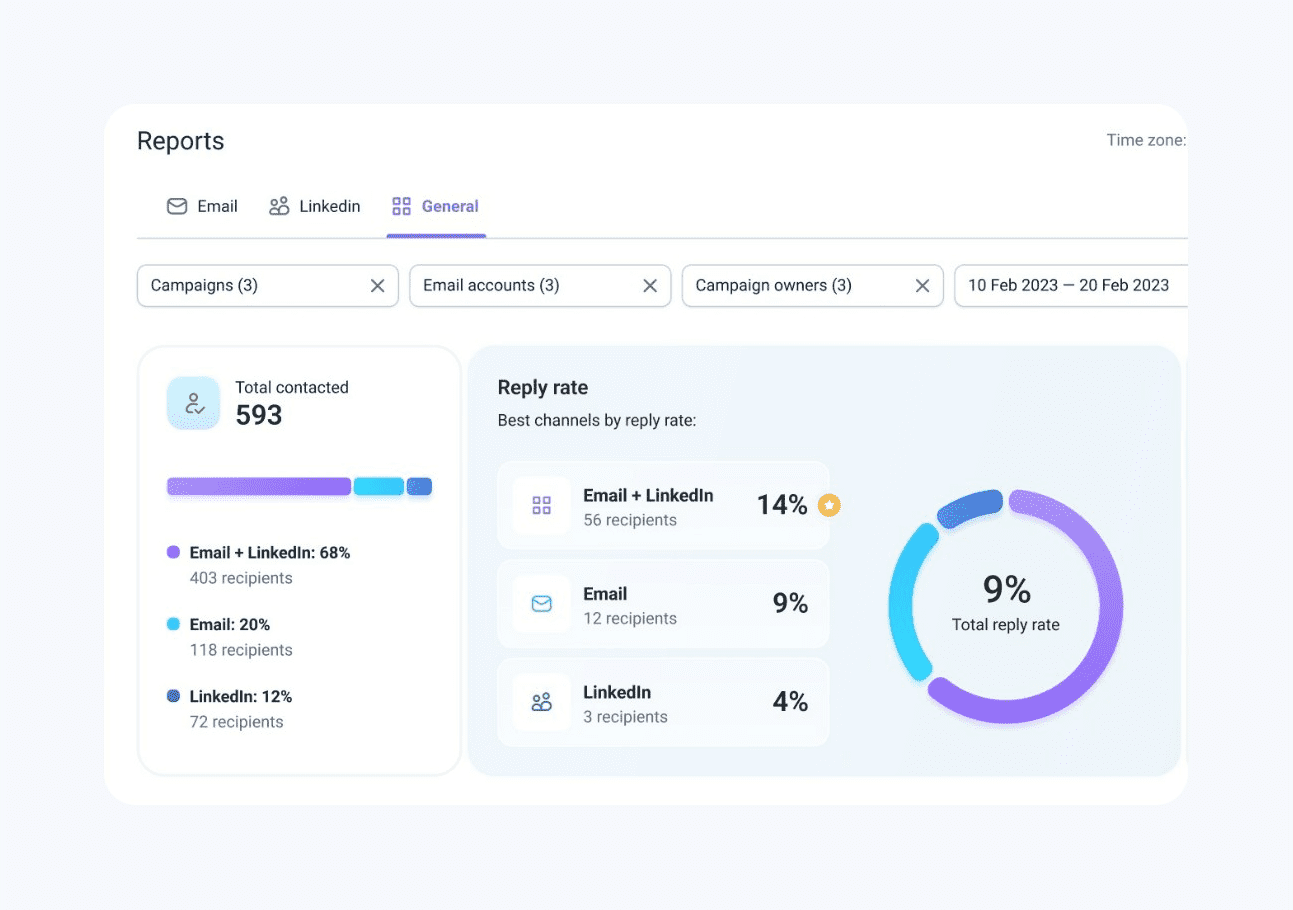Image resolution: width=1293 pixels, height=910 pixels.
Task: Open the Campaigns (3) dropdown
Action: coord(250,286)
